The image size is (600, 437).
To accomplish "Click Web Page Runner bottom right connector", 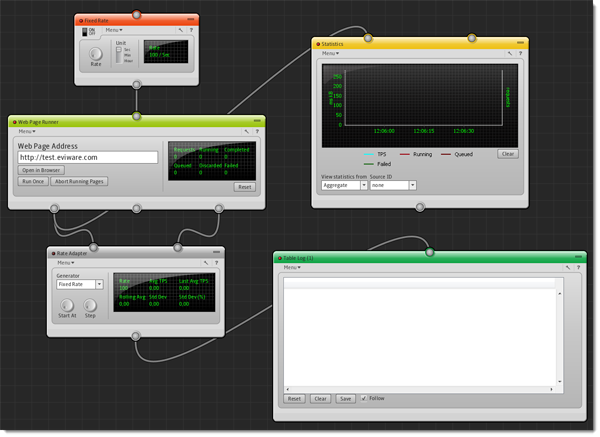I will point(219,208).
